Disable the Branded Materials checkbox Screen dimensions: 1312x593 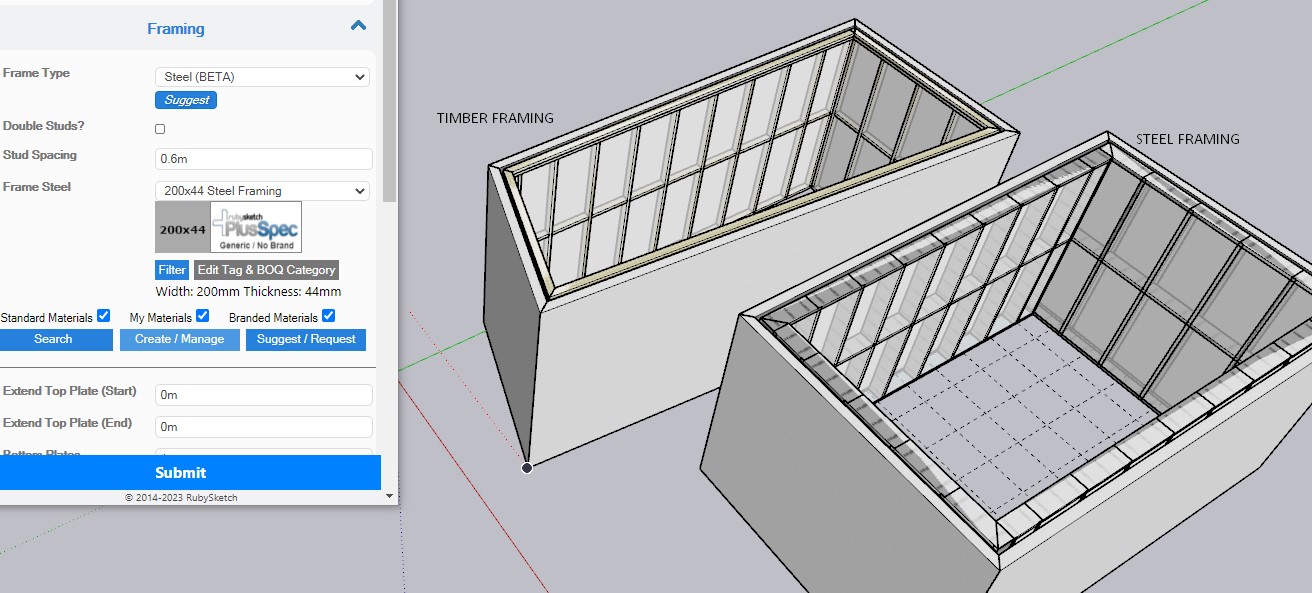[328, 316]
